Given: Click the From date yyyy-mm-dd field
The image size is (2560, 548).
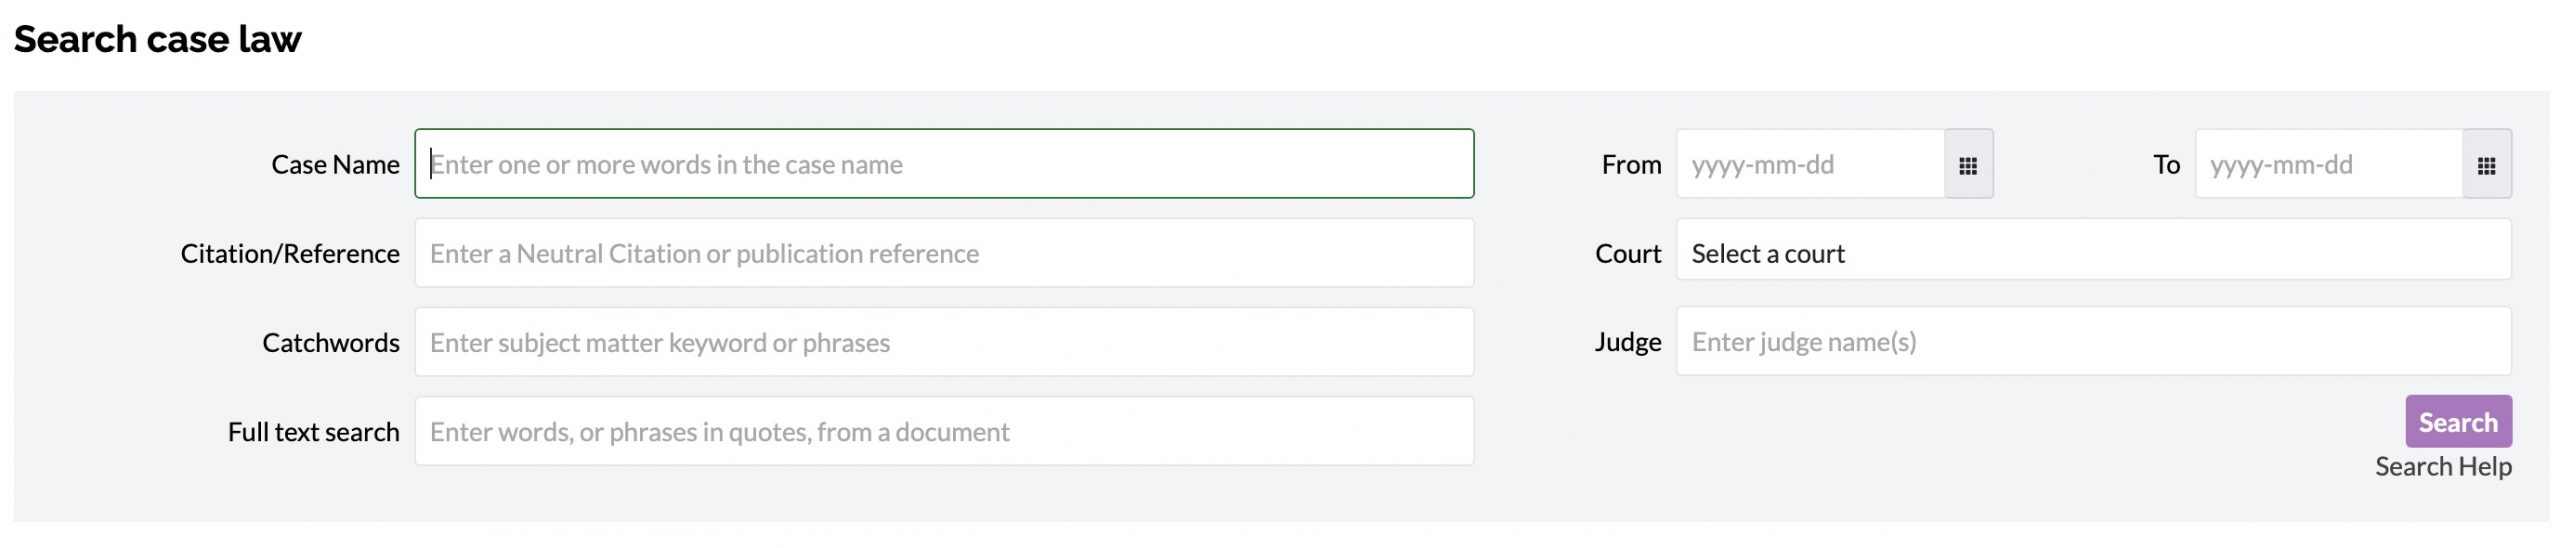Looking at the screenshot, I should (1810, 165).
